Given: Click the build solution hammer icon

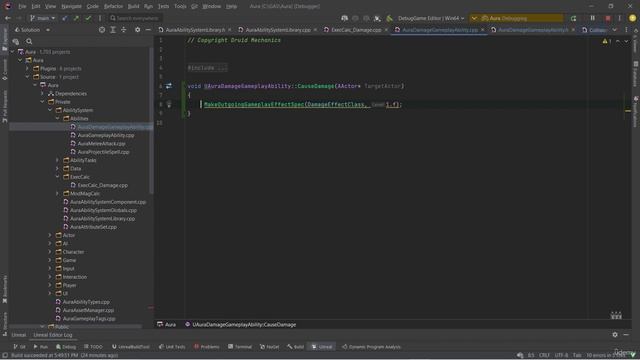Looking at the screenshot, I should click(389, 18).
